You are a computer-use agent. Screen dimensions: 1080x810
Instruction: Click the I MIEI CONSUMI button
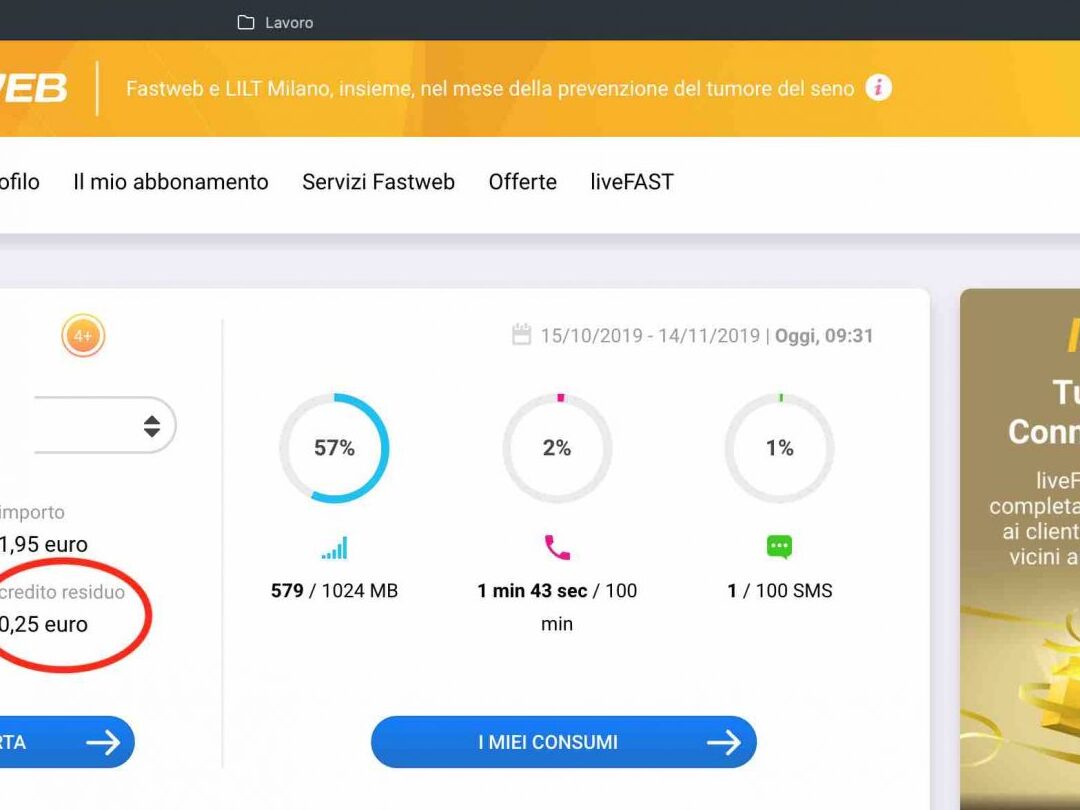point(563,742)
